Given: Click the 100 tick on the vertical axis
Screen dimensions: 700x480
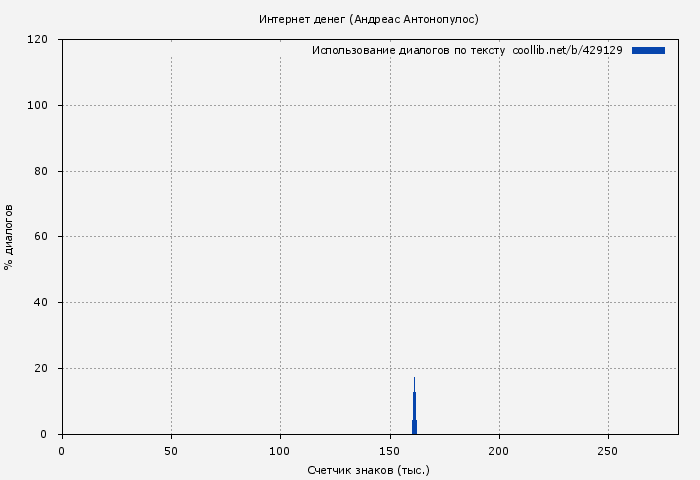Looking at the screenshot, I should (39, 106).
